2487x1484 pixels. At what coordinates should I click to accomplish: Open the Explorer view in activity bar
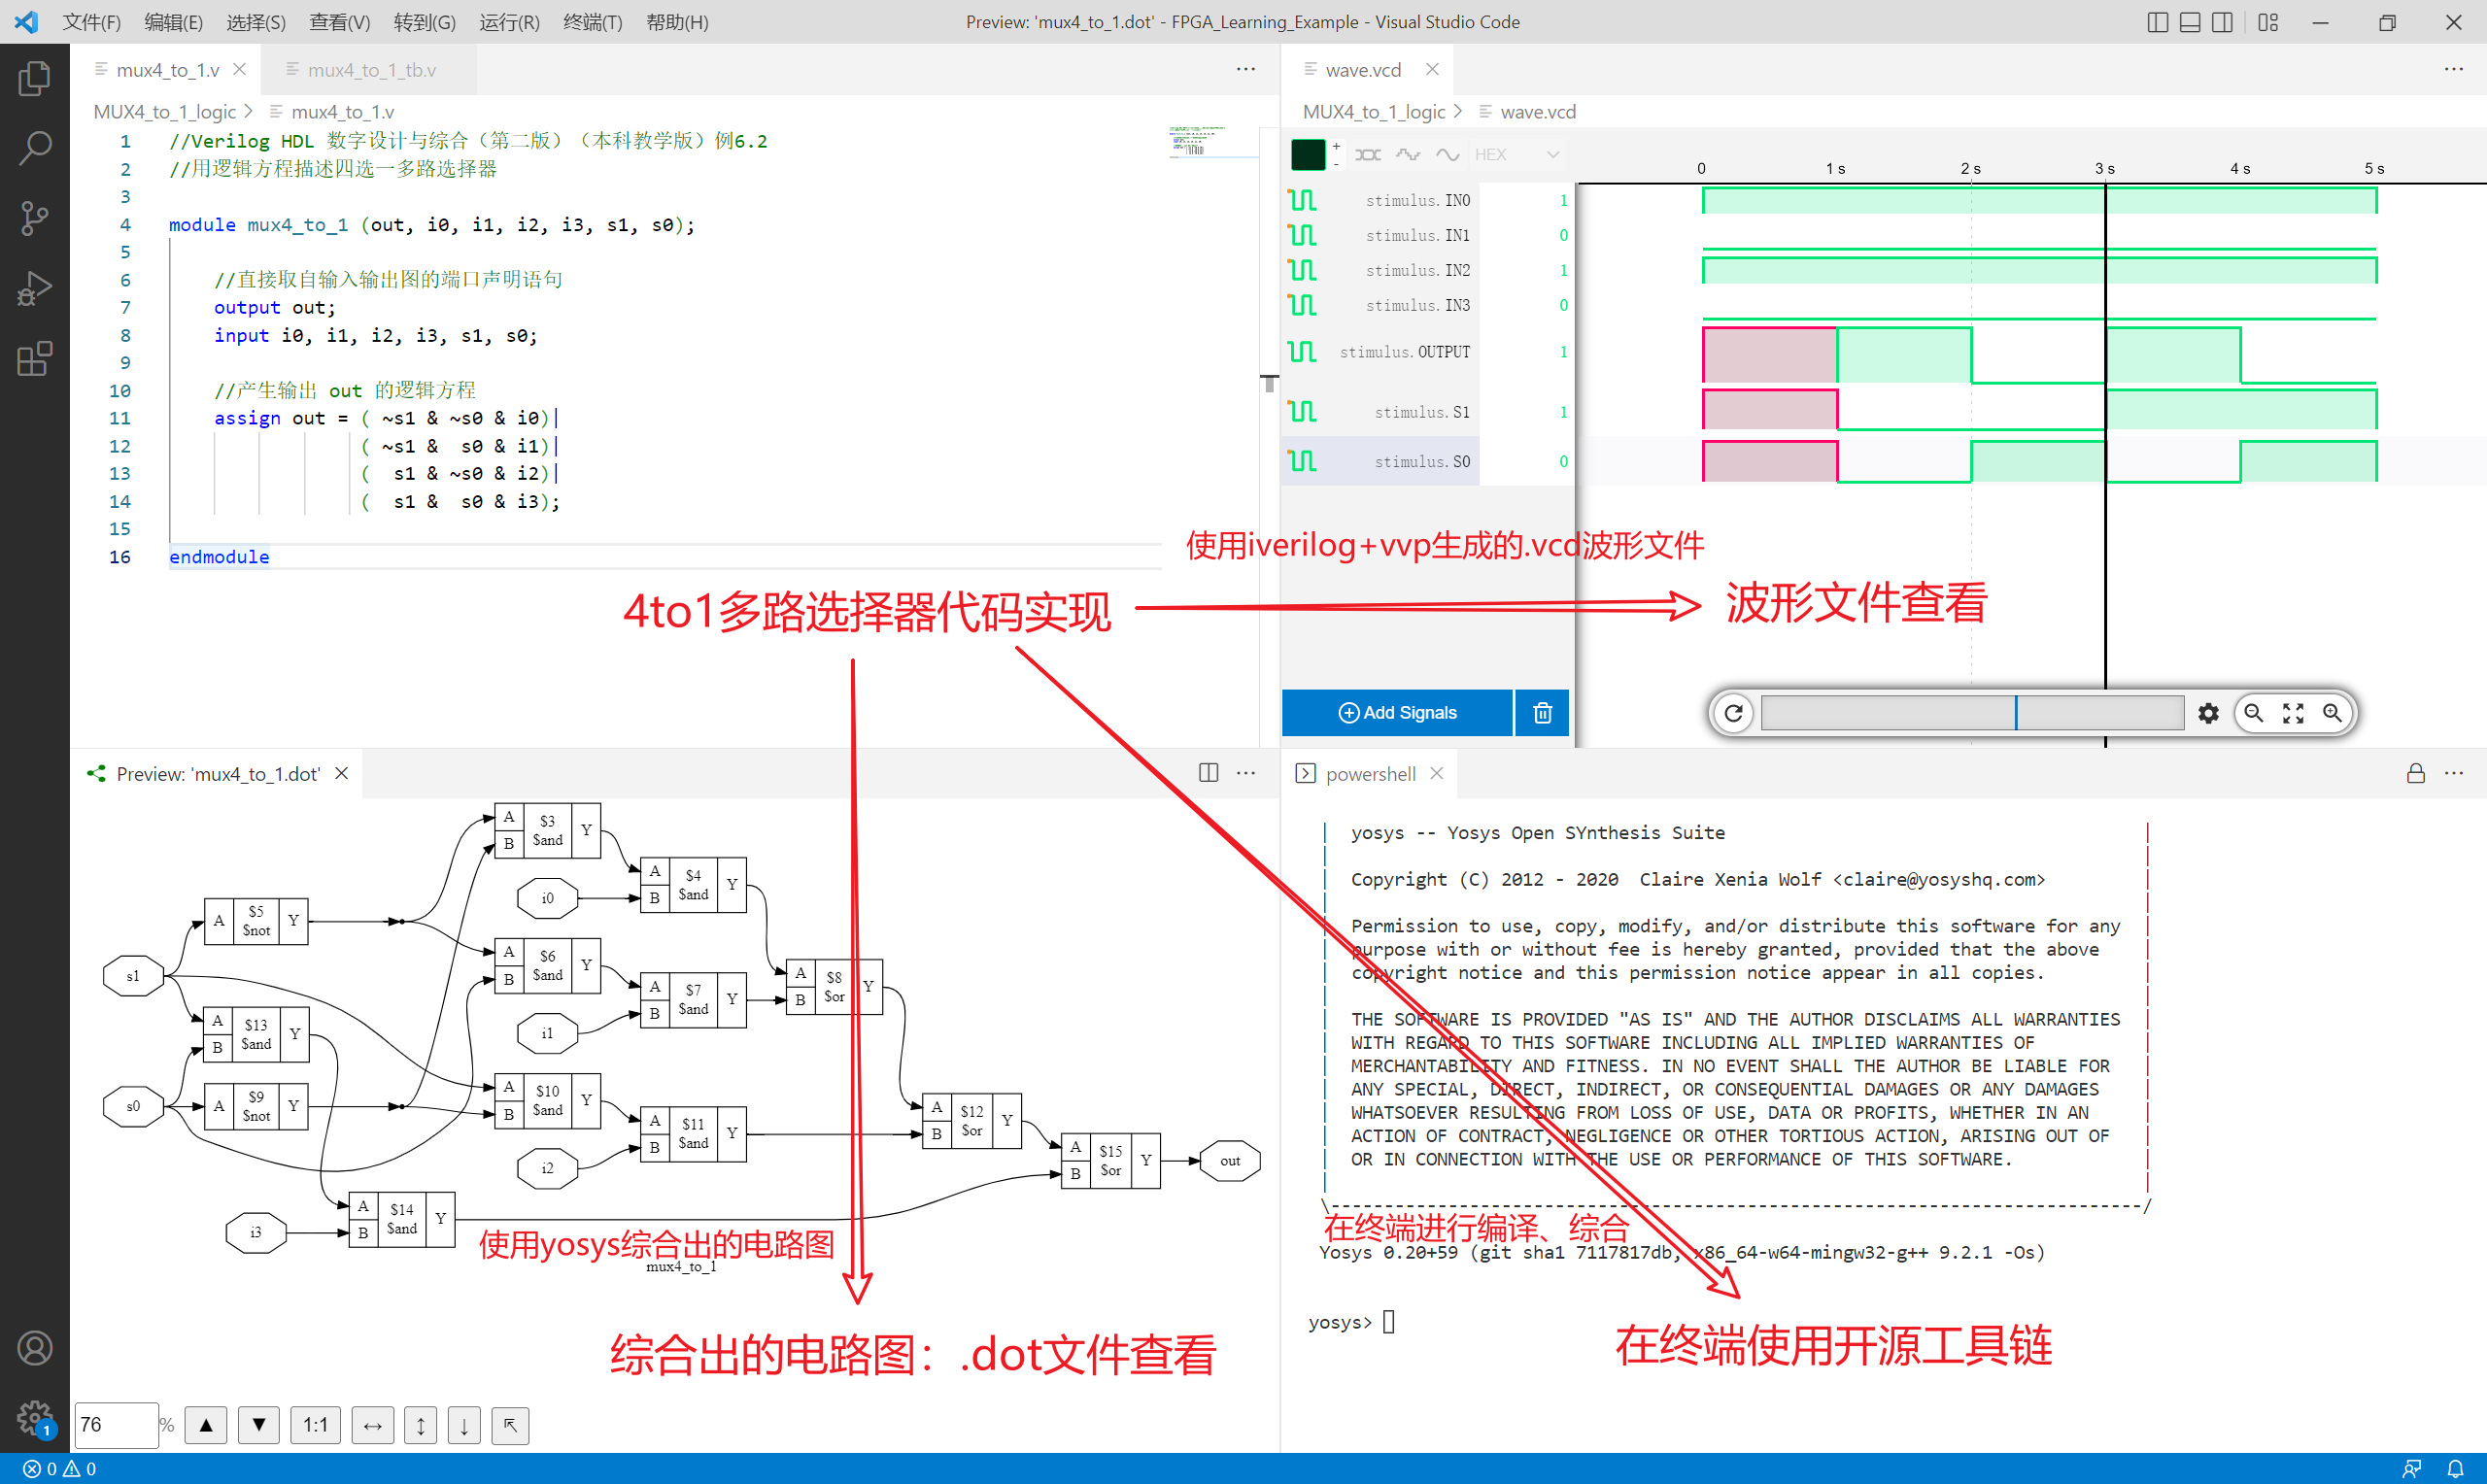[35, 79]
